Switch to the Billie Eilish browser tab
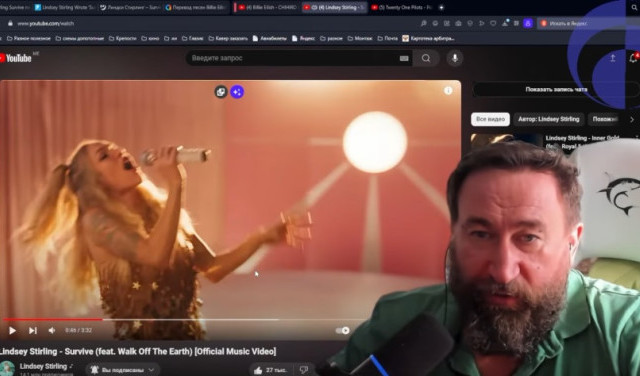This screenshot has height=376, width=640. point(267,7)
